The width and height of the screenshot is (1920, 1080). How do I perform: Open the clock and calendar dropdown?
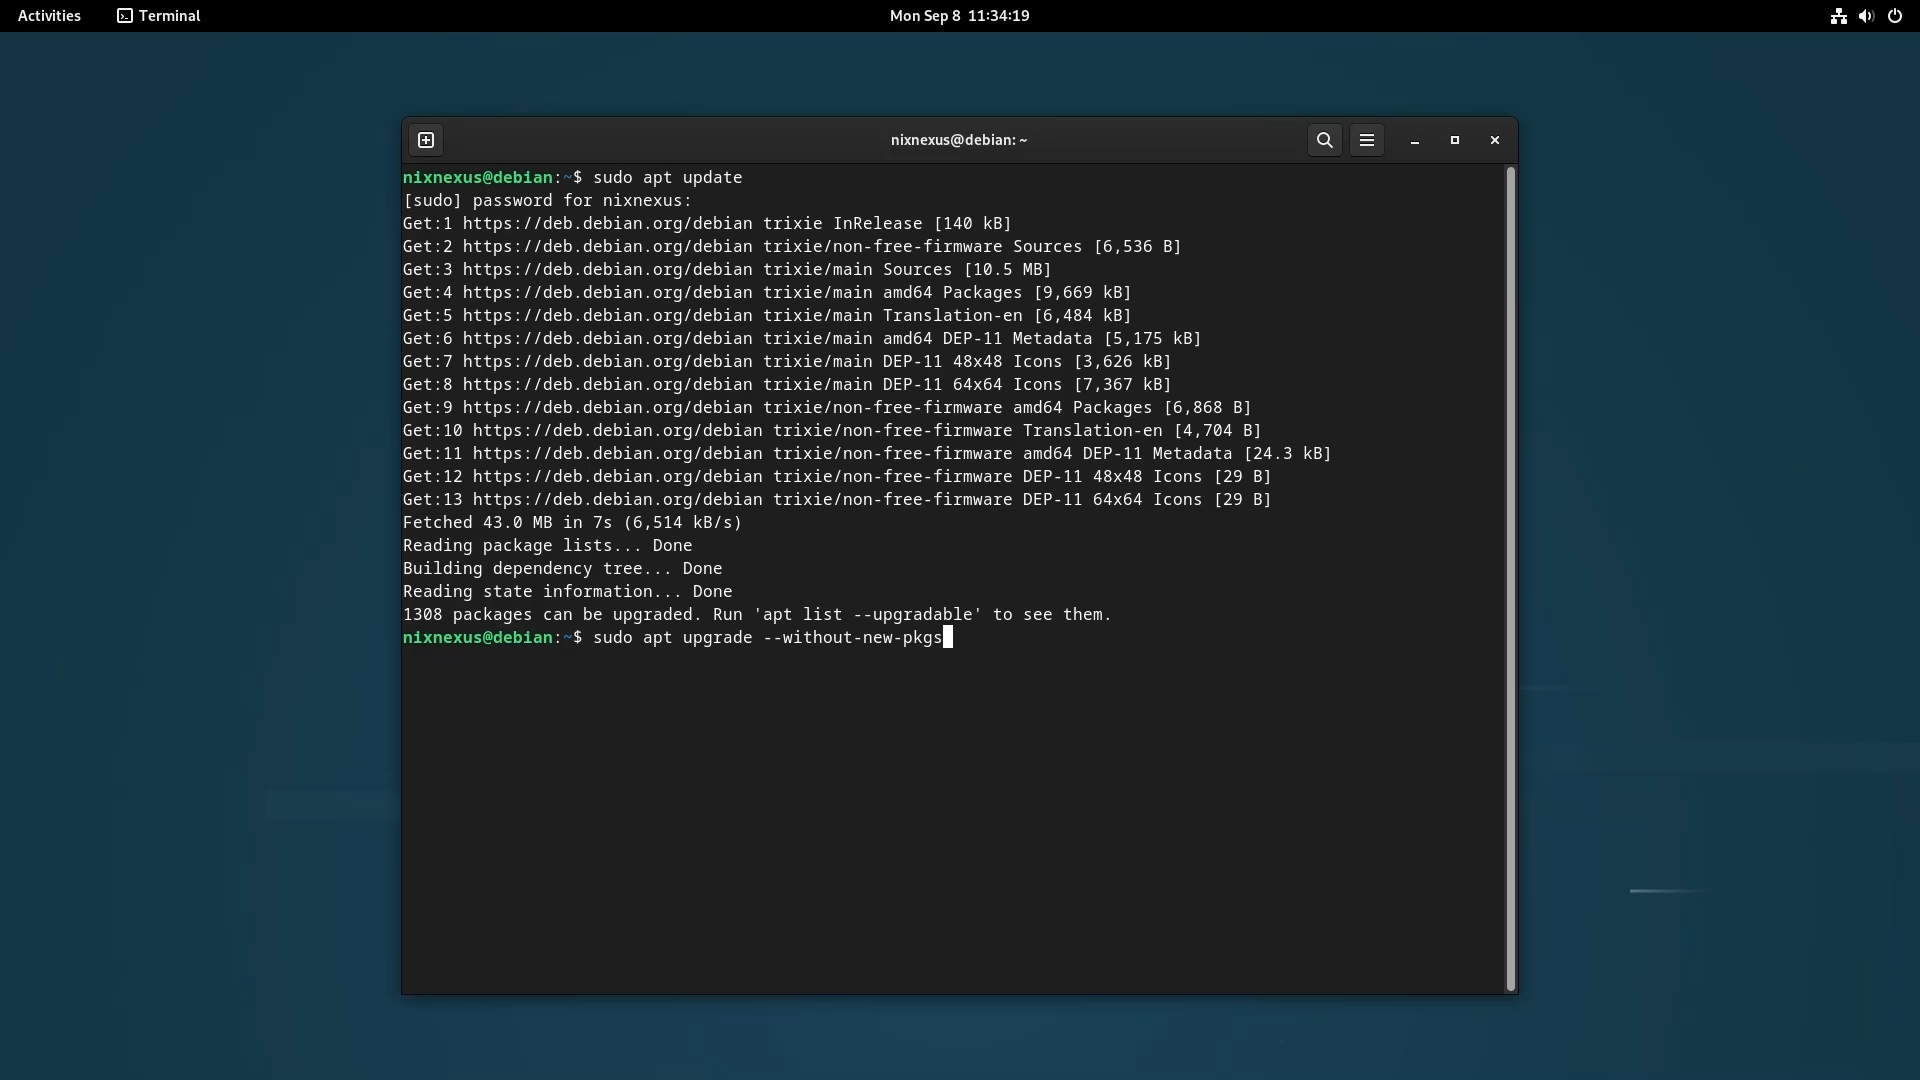(959, 16)
